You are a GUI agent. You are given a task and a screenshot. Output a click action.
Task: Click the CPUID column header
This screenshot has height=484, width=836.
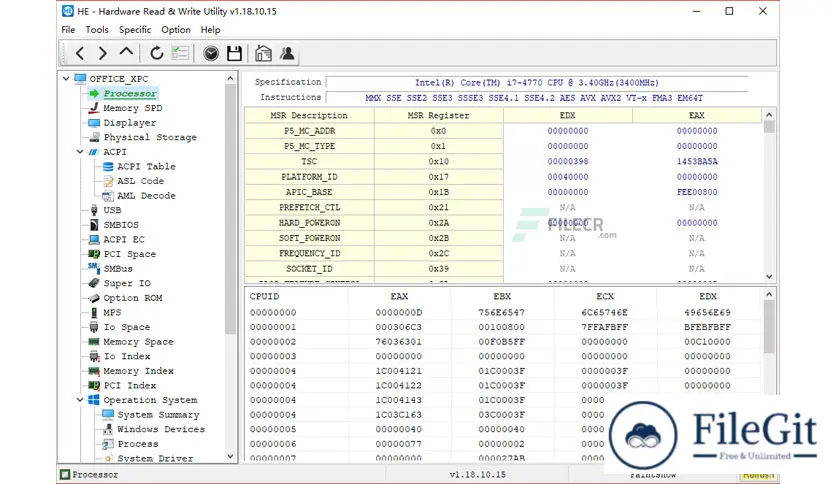click(x=297, y=296)
